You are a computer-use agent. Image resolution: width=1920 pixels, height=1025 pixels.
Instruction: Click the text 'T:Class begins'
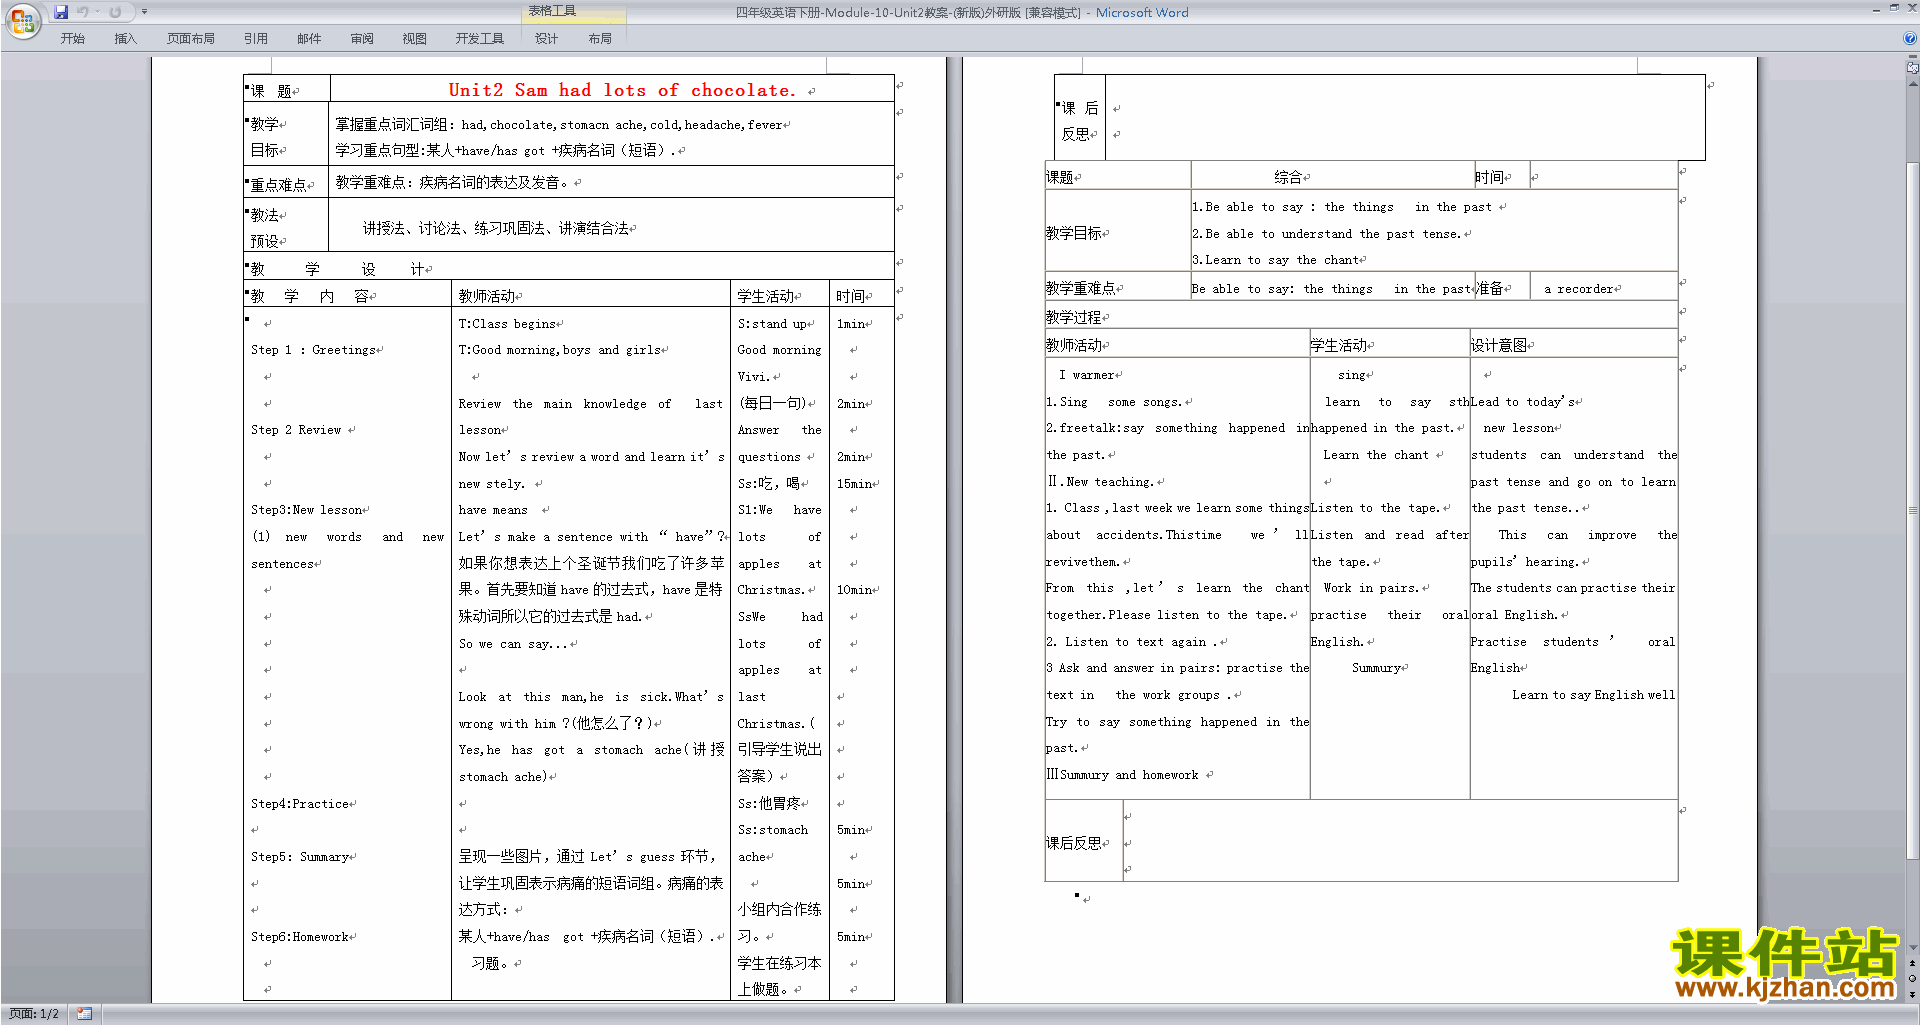point(507,324)
